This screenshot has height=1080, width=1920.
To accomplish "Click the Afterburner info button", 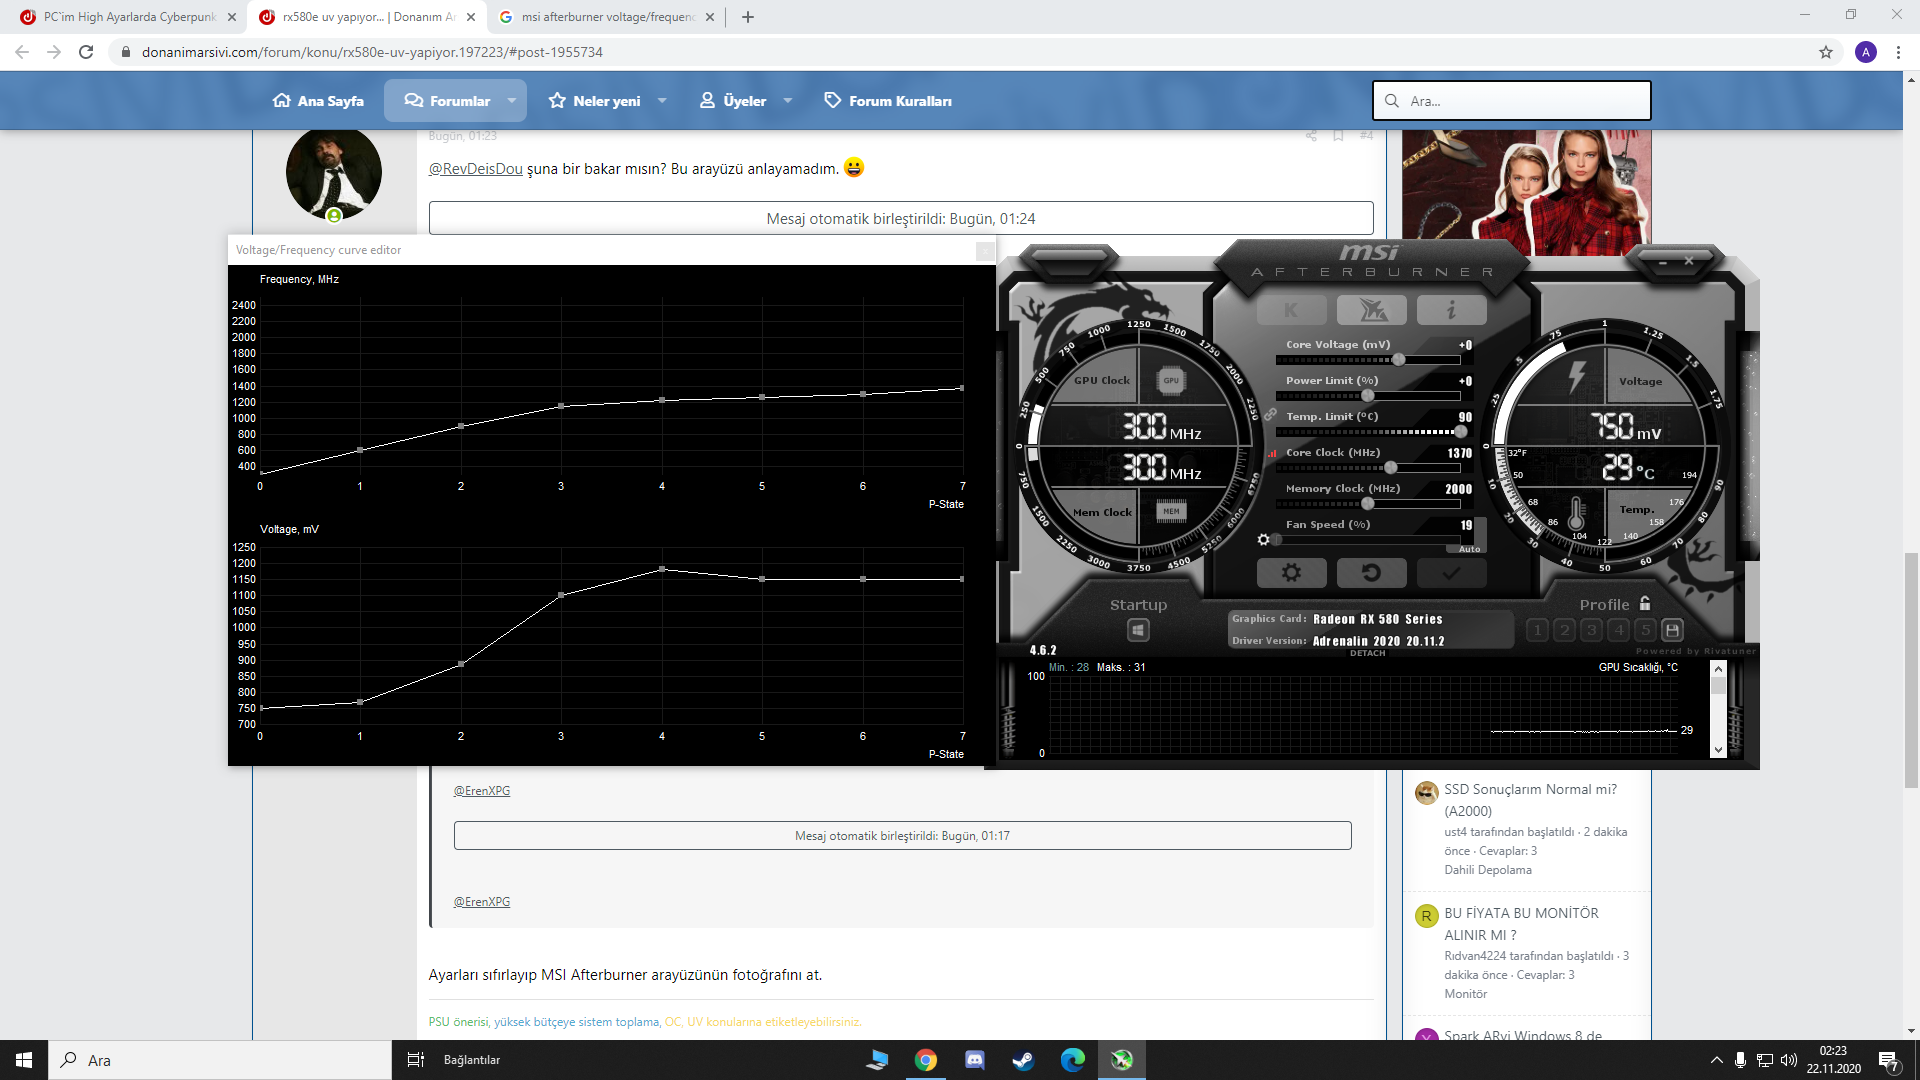I will [x=1451, y=310].
